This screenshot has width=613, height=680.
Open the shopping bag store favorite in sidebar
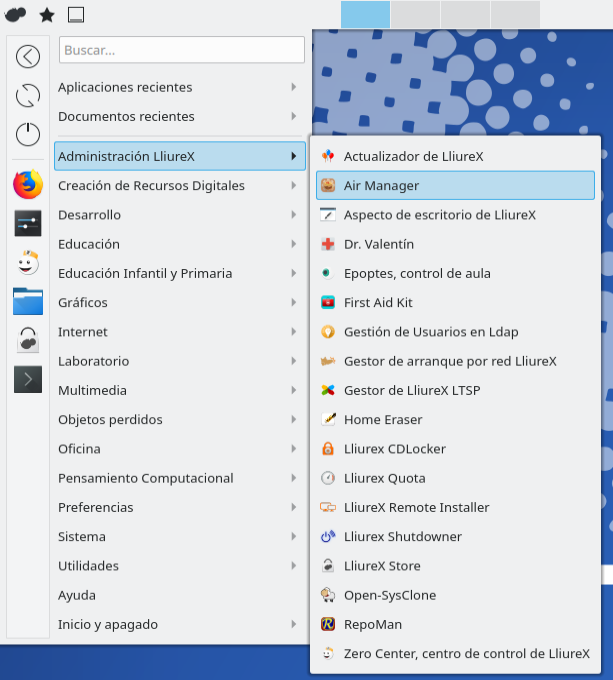coord(28,340)
